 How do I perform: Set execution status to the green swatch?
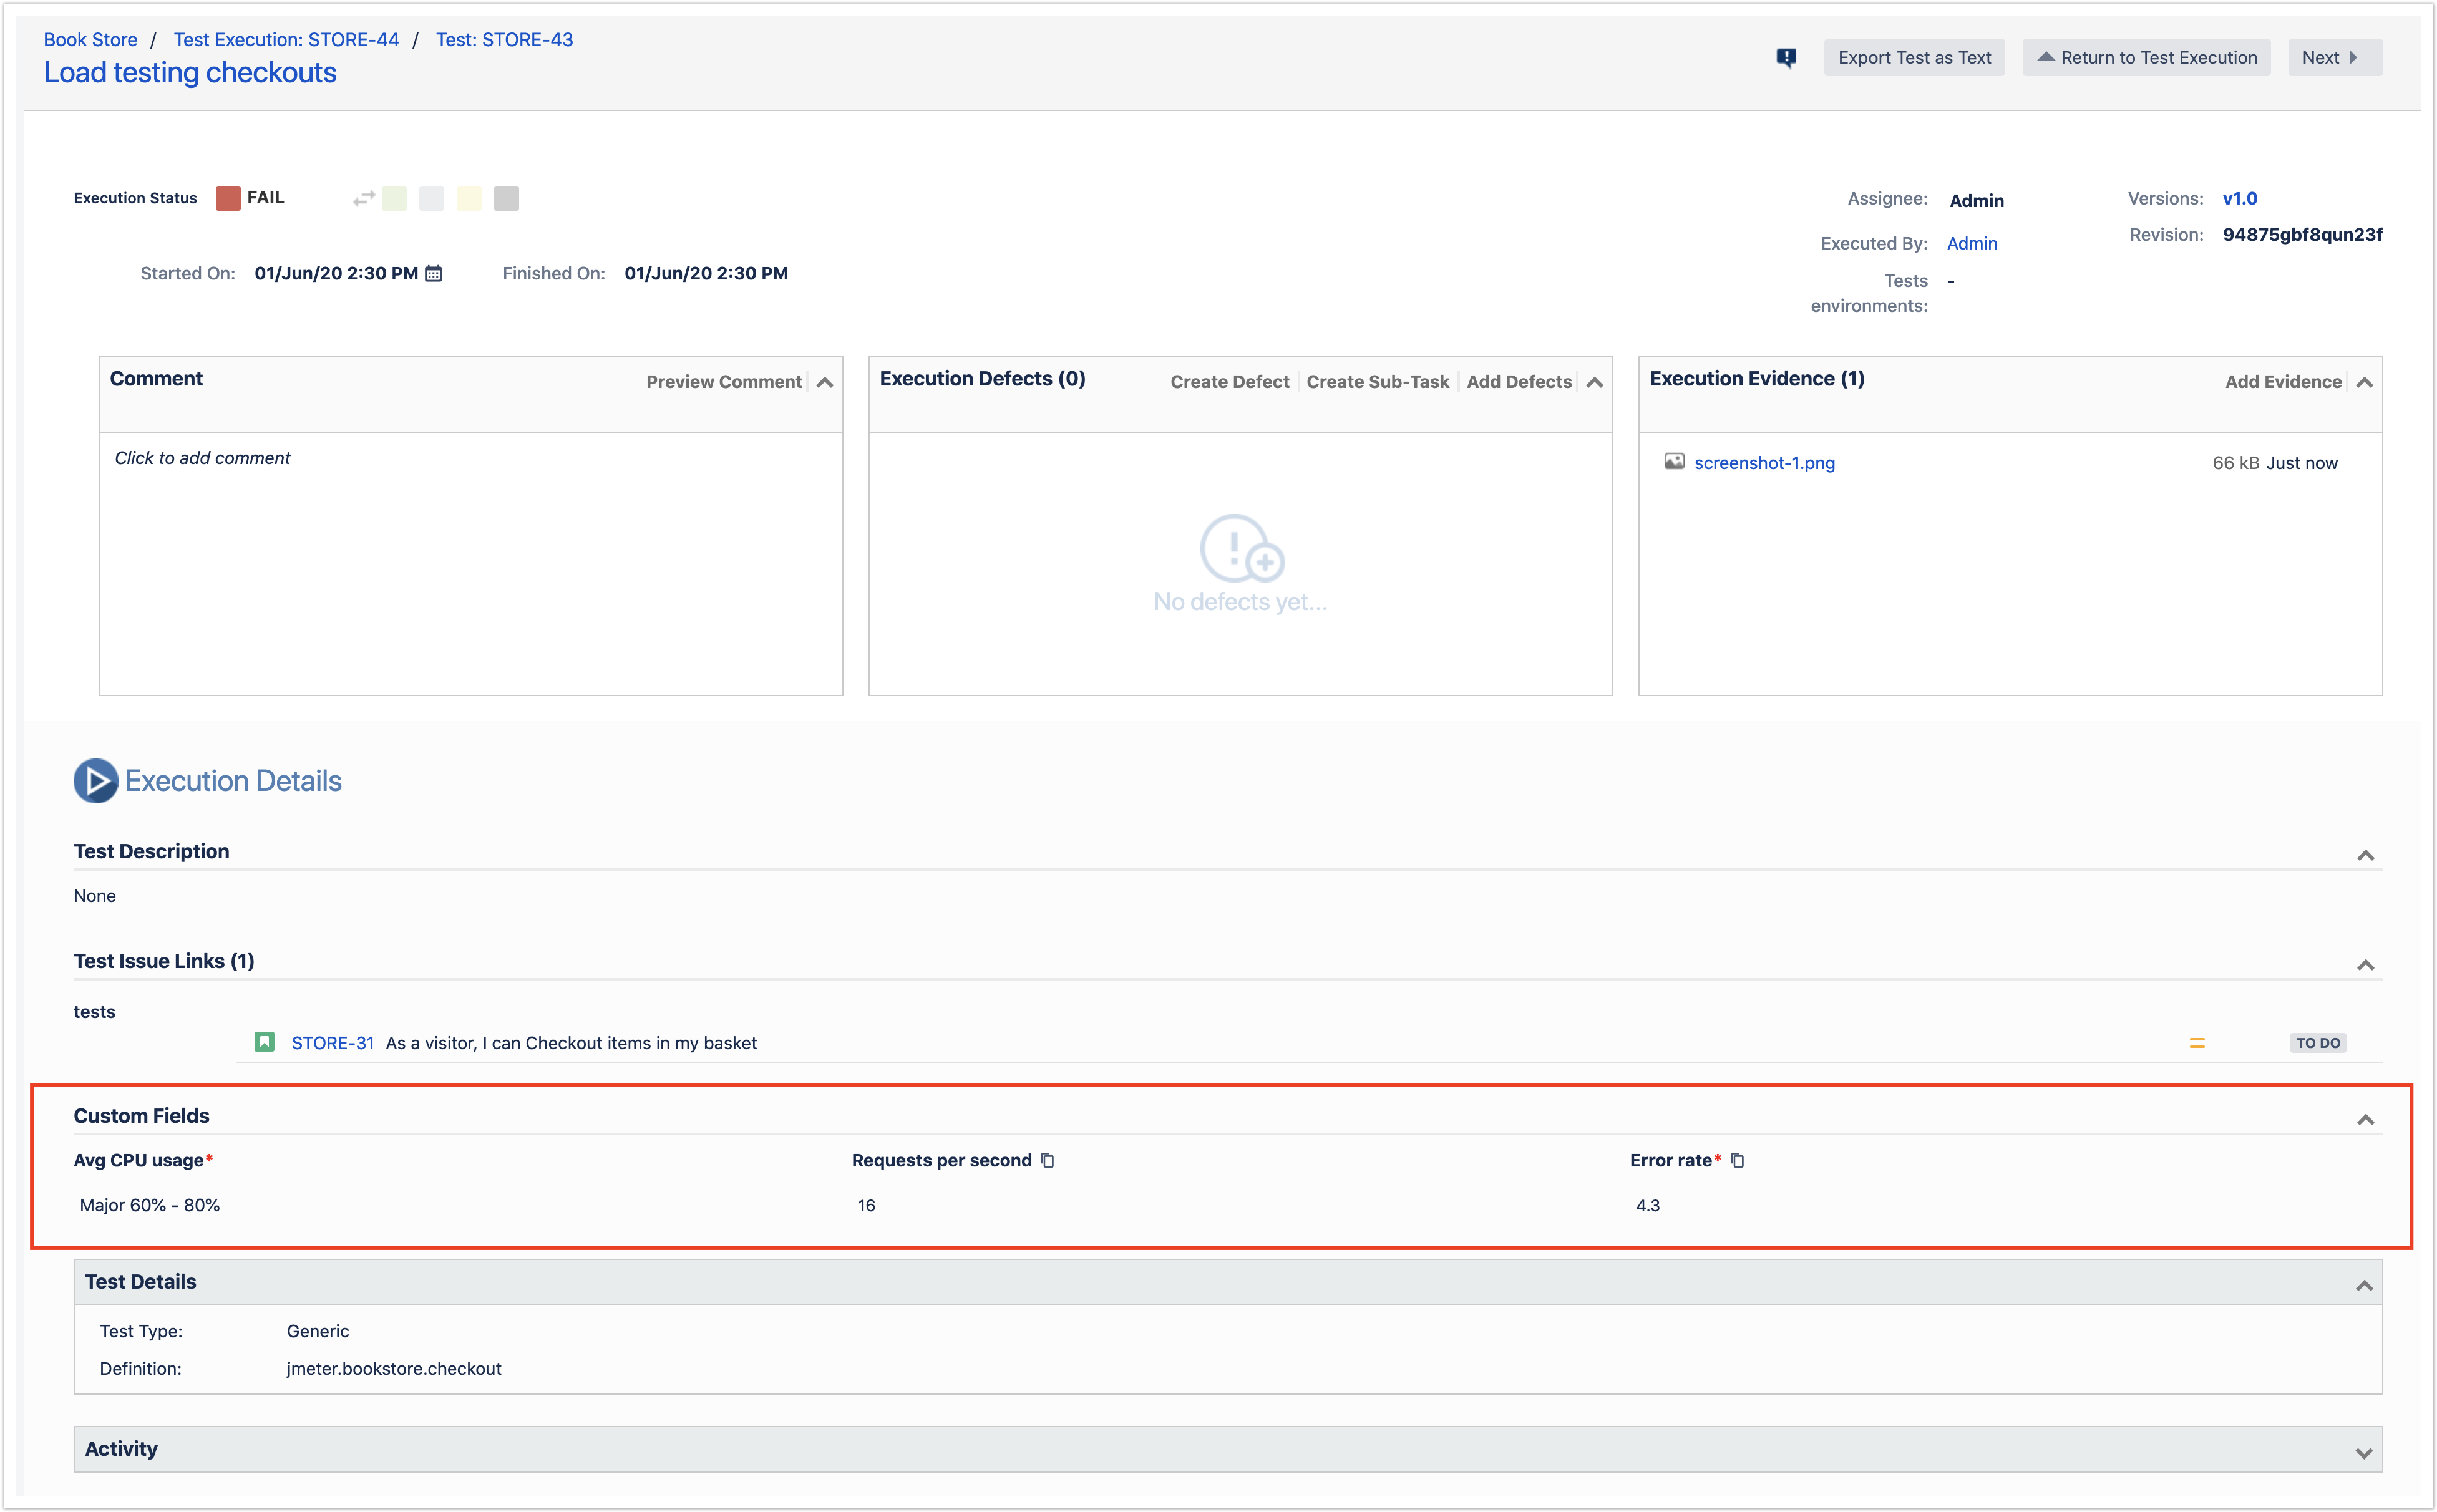click(394, 198)
